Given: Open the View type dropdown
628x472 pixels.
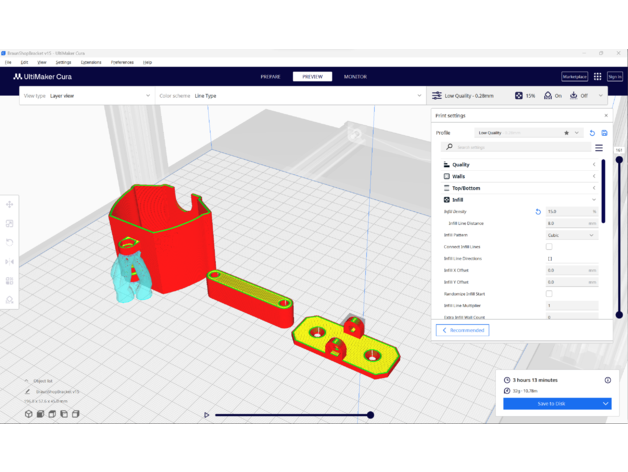Looking at the screenshot, I should coord(85,96).
